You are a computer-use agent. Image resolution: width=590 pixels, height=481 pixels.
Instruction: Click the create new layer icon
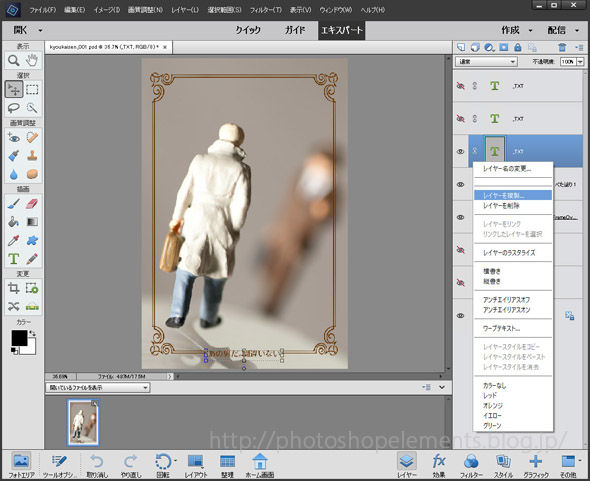461,47
